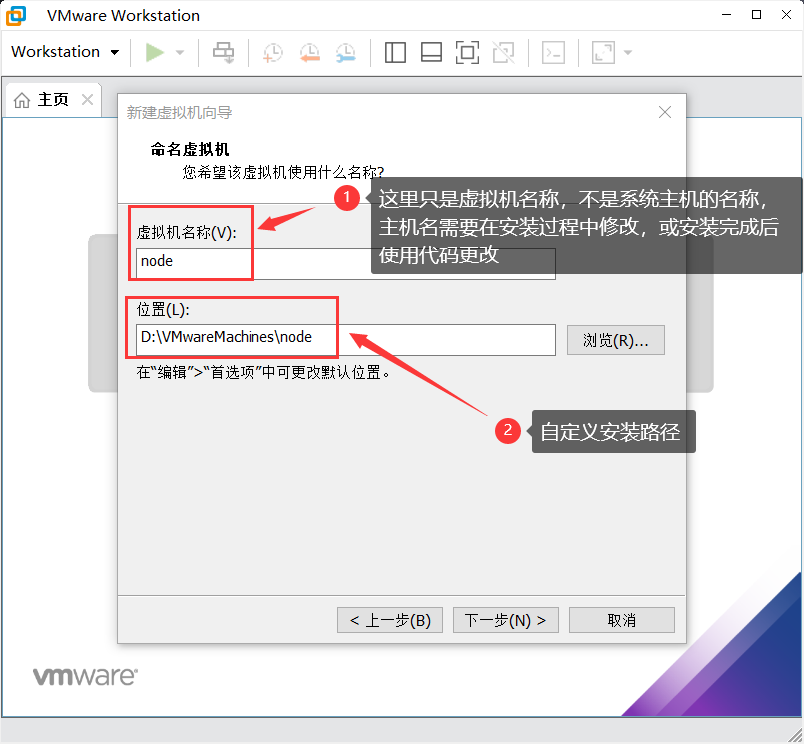Click the Send Ctrl+Alt+Del icon
Image resolution: width=804 pixels, height=744 pixels.
click(223, 52)
